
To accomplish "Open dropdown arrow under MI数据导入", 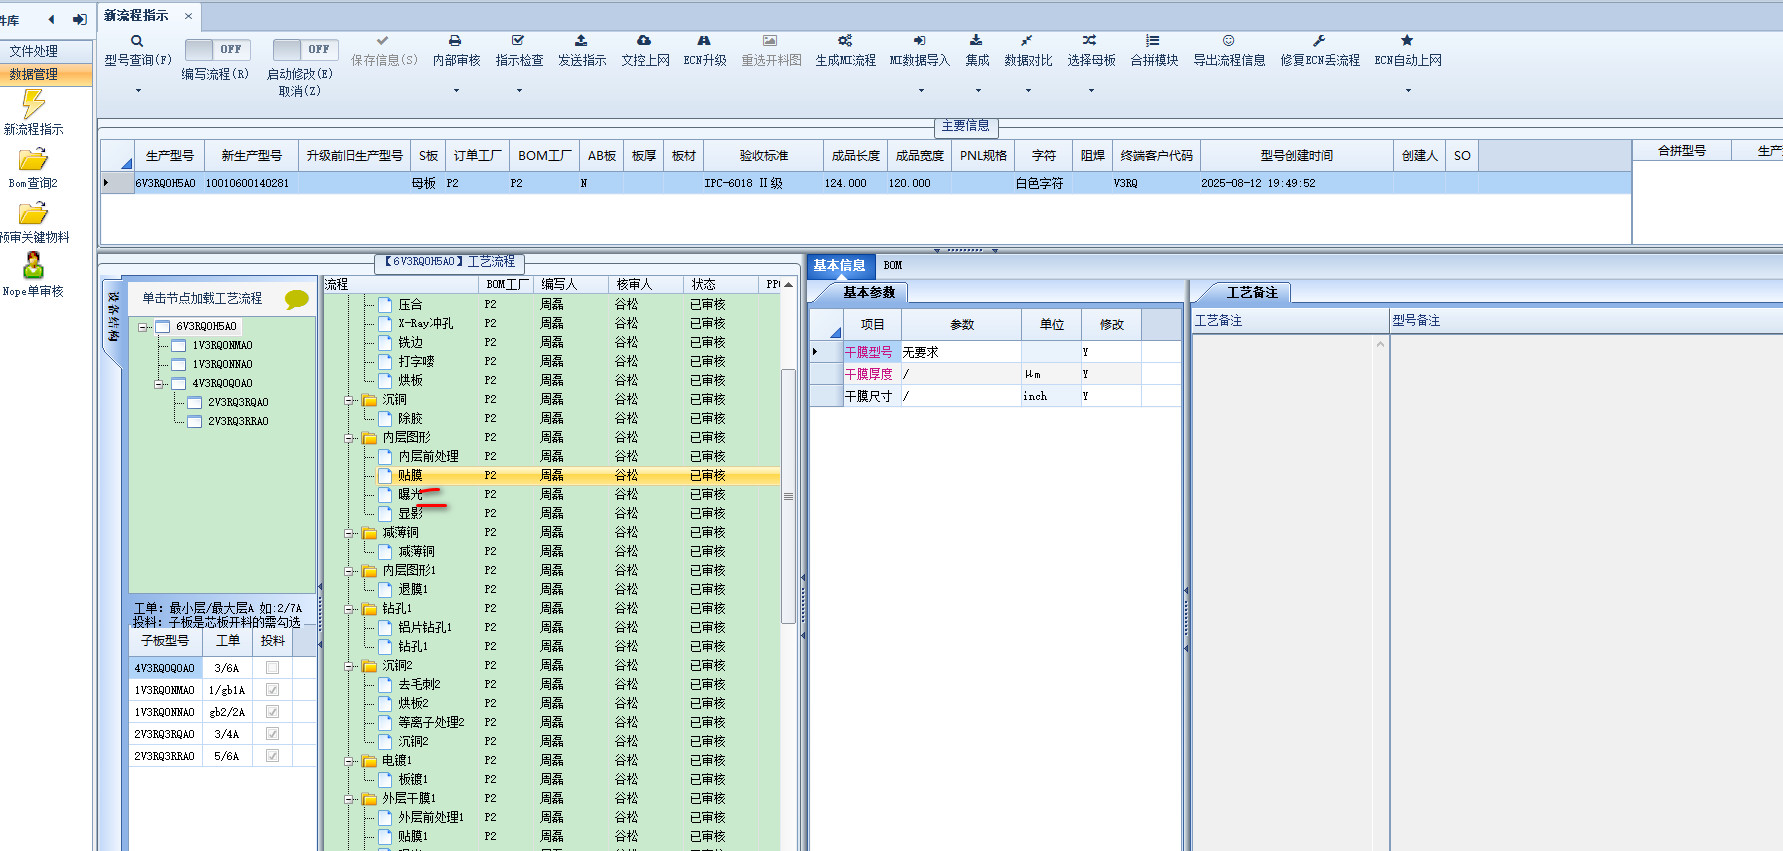I will tap(921, 91).
